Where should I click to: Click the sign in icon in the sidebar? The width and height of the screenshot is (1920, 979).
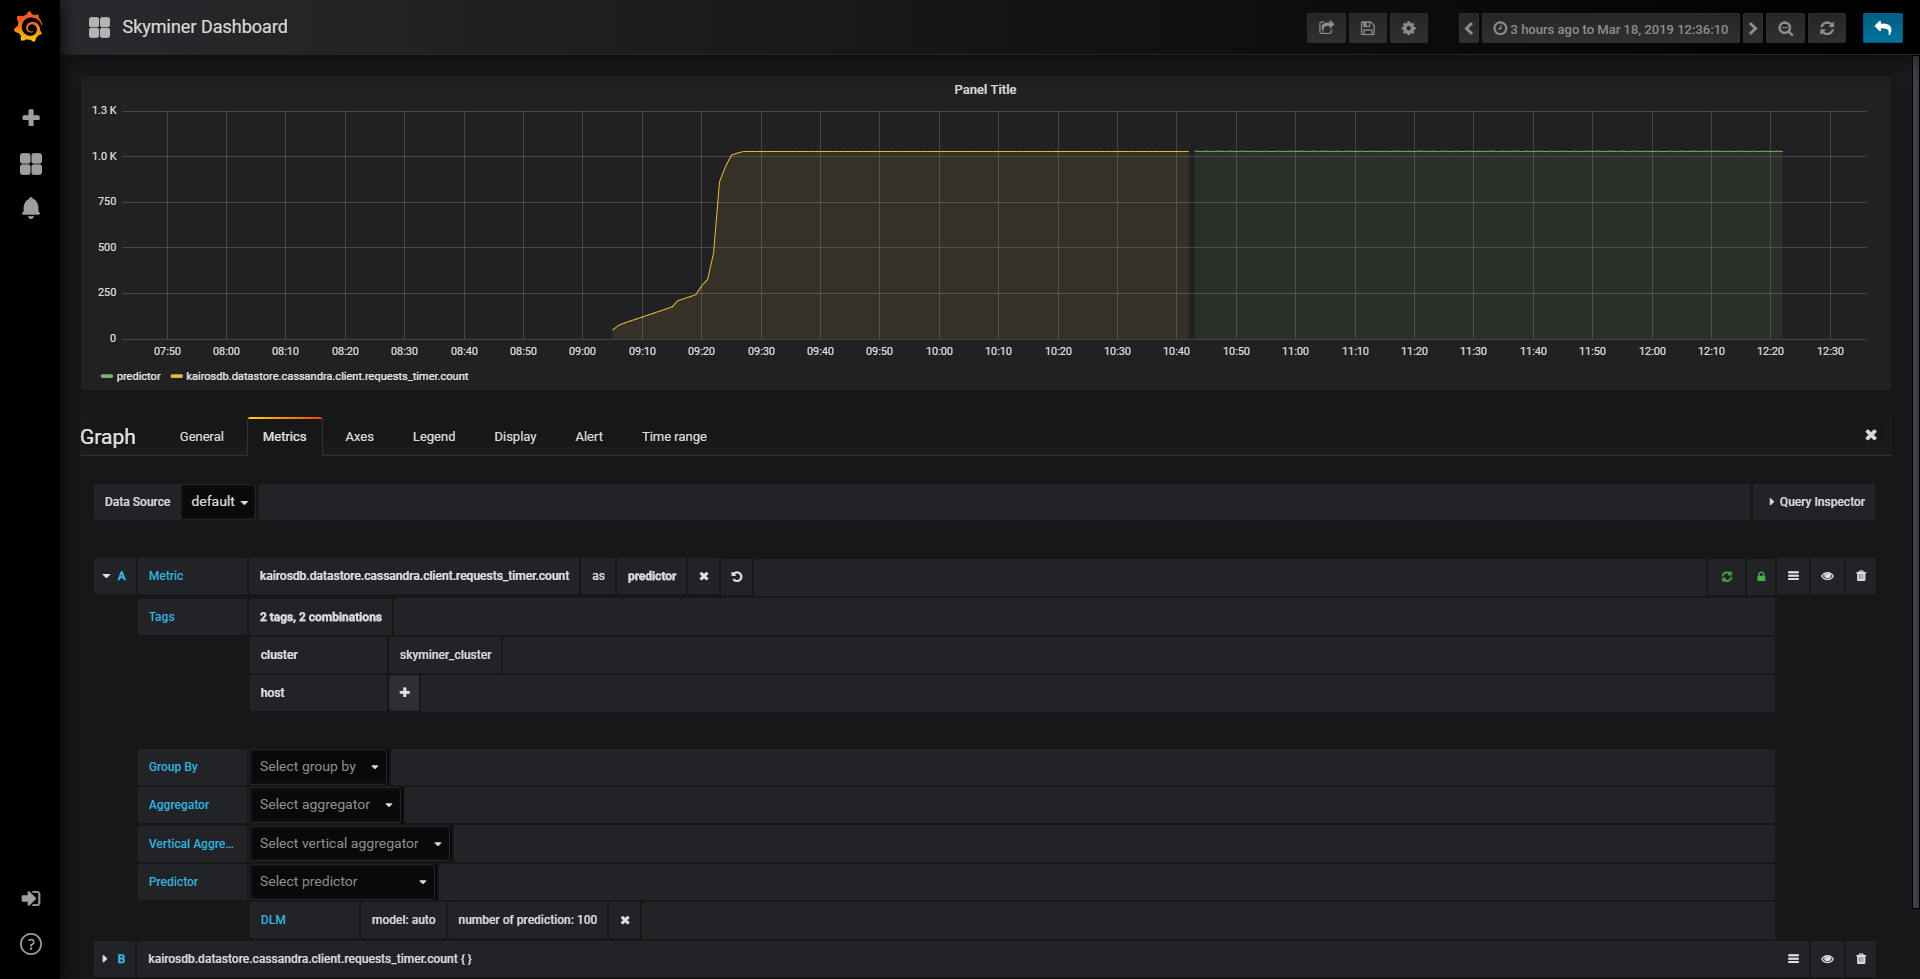coord(31,899)
